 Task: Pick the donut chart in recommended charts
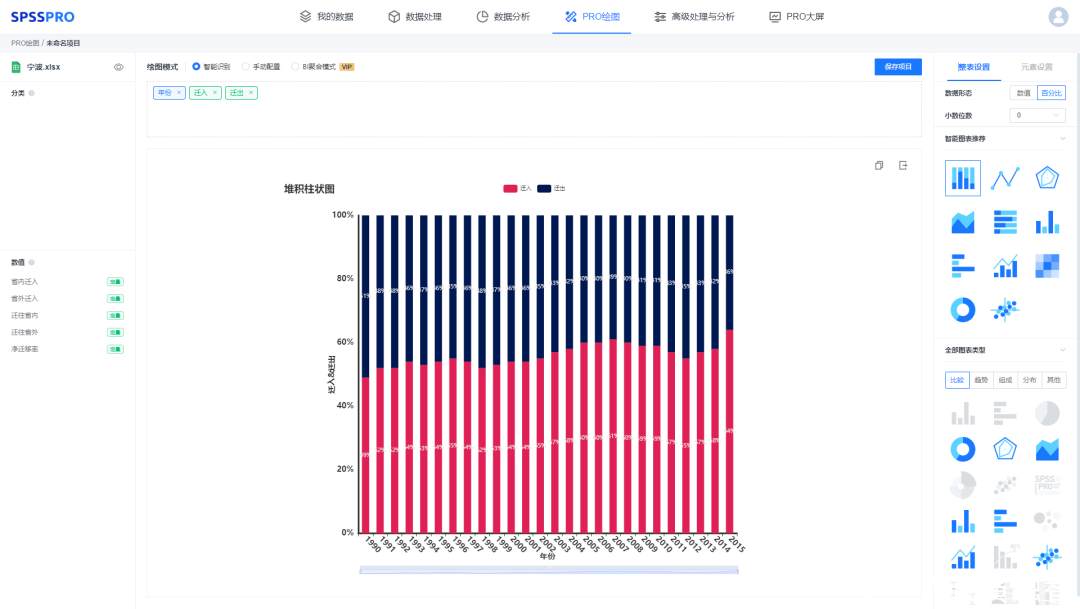pos(962,310)
